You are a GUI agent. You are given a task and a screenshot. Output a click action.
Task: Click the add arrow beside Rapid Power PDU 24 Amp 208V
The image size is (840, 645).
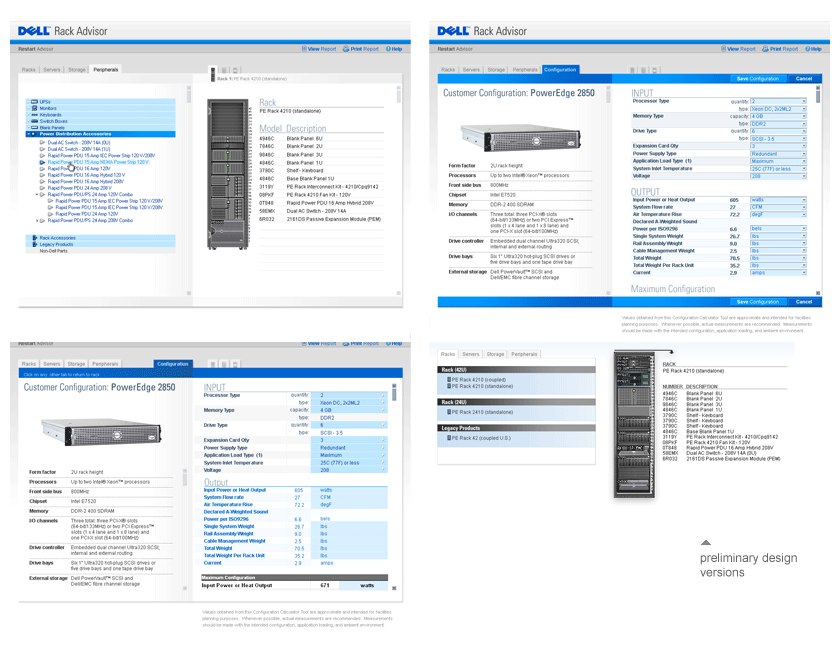(42, 188)
